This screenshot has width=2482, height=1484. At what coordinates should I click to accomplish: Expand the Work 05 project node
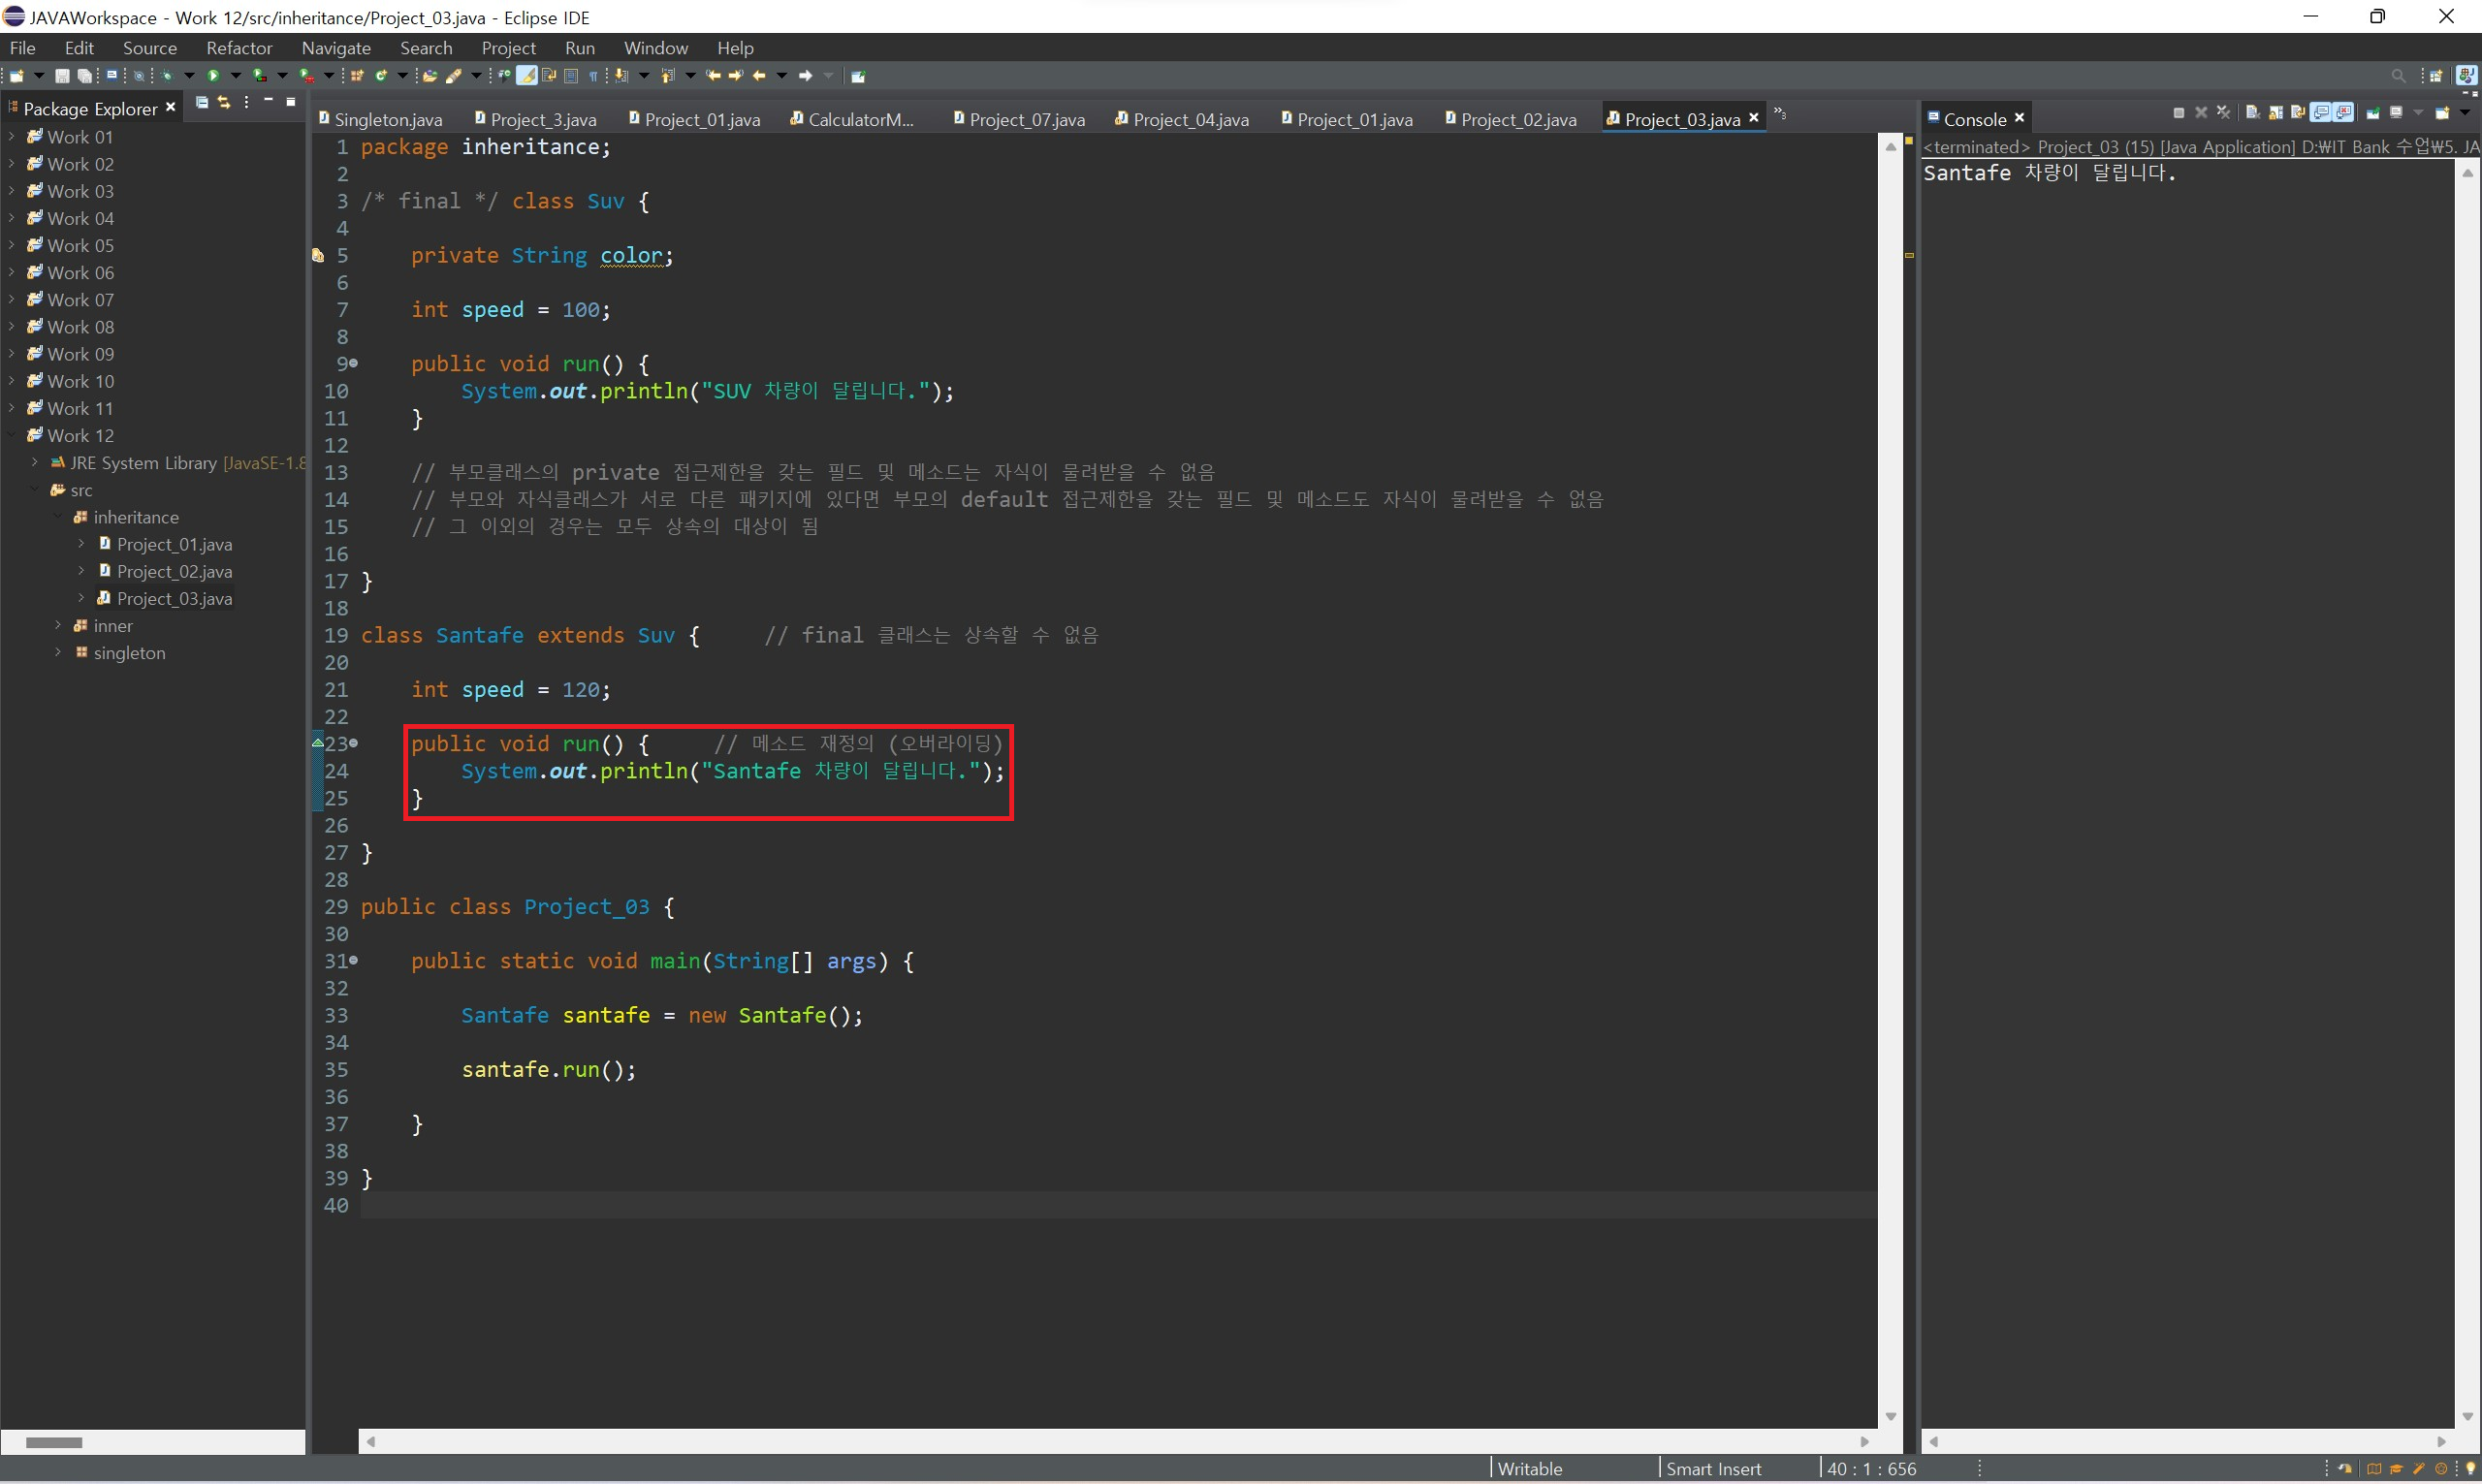(x=11, y=245)
